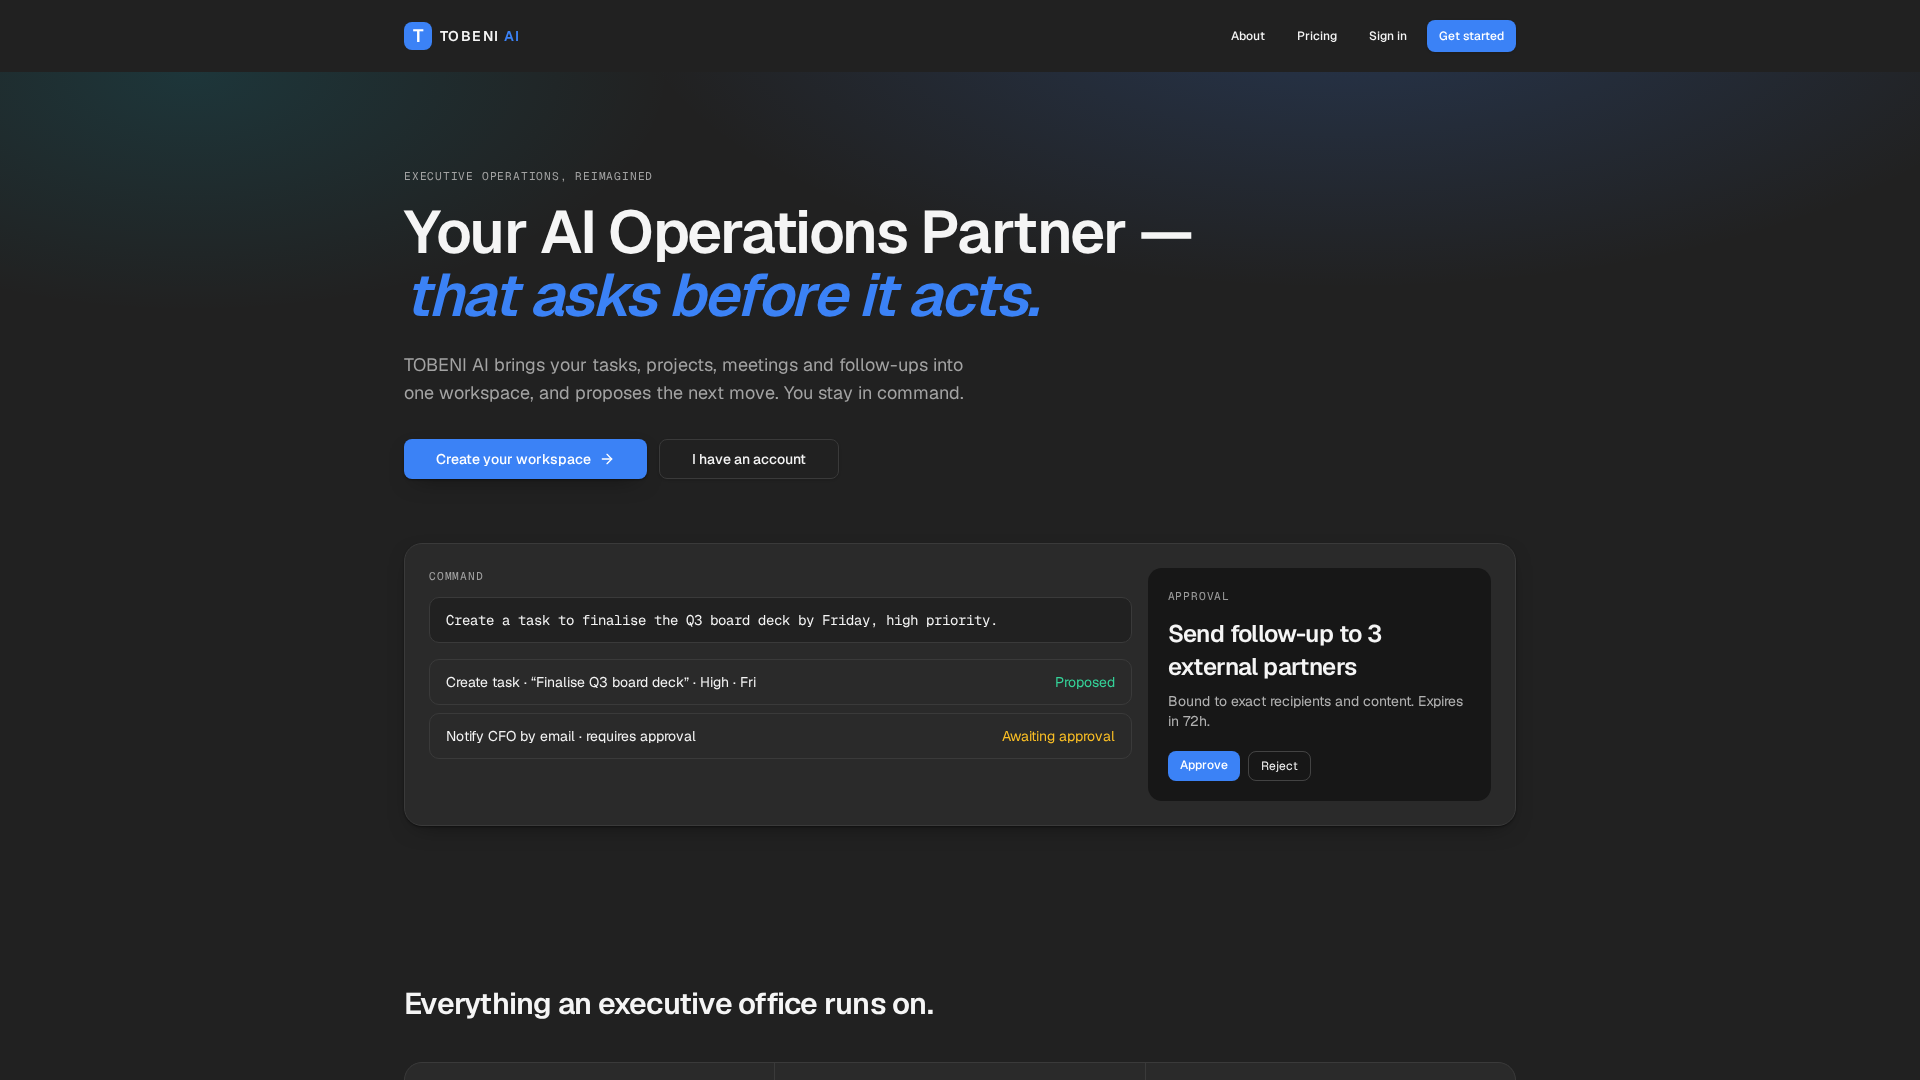
Task: Approve the follow-up to external partners
Action: [x=1203, y=766]
